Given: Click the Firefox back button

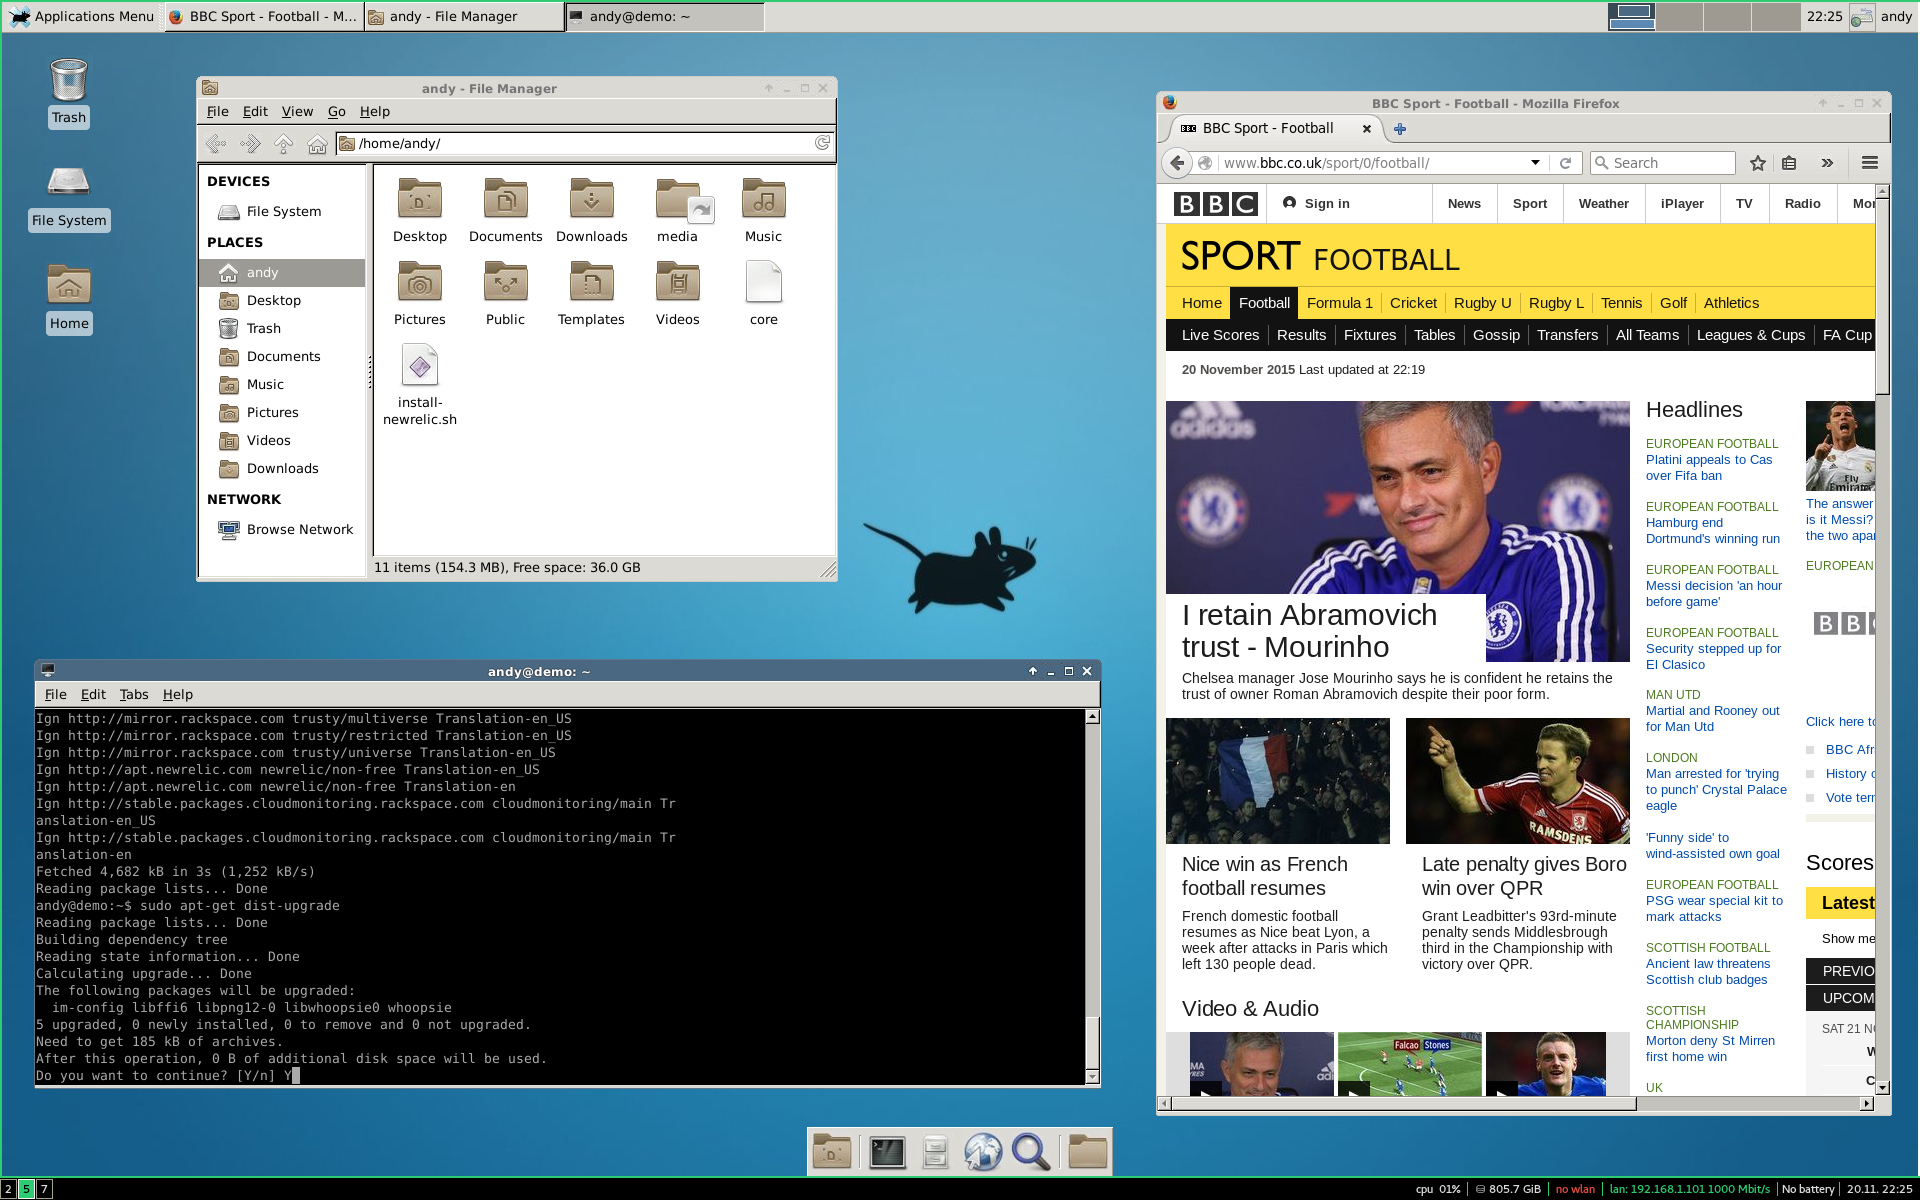Looking at the screenshot, I should 1178,163.
